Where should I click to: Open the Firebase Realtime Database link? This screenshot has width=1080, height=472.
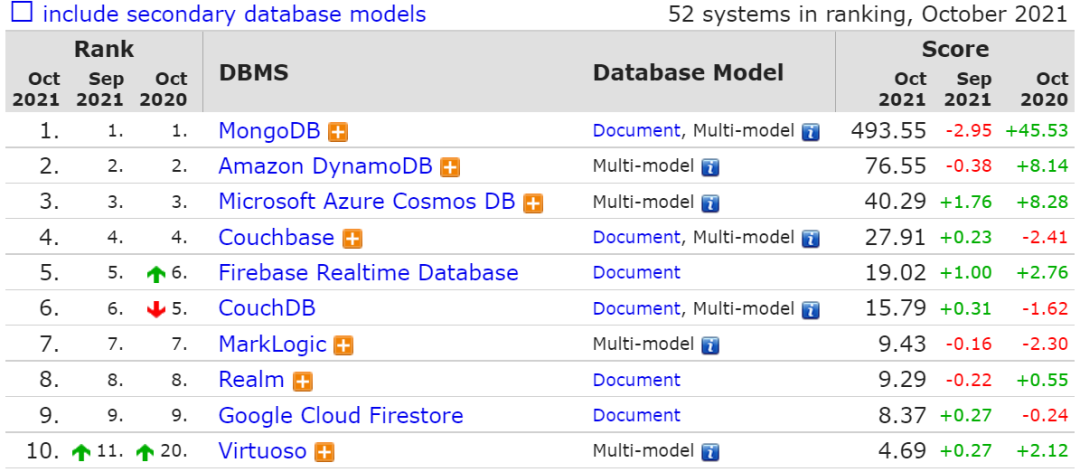click(x=368, y=273)
